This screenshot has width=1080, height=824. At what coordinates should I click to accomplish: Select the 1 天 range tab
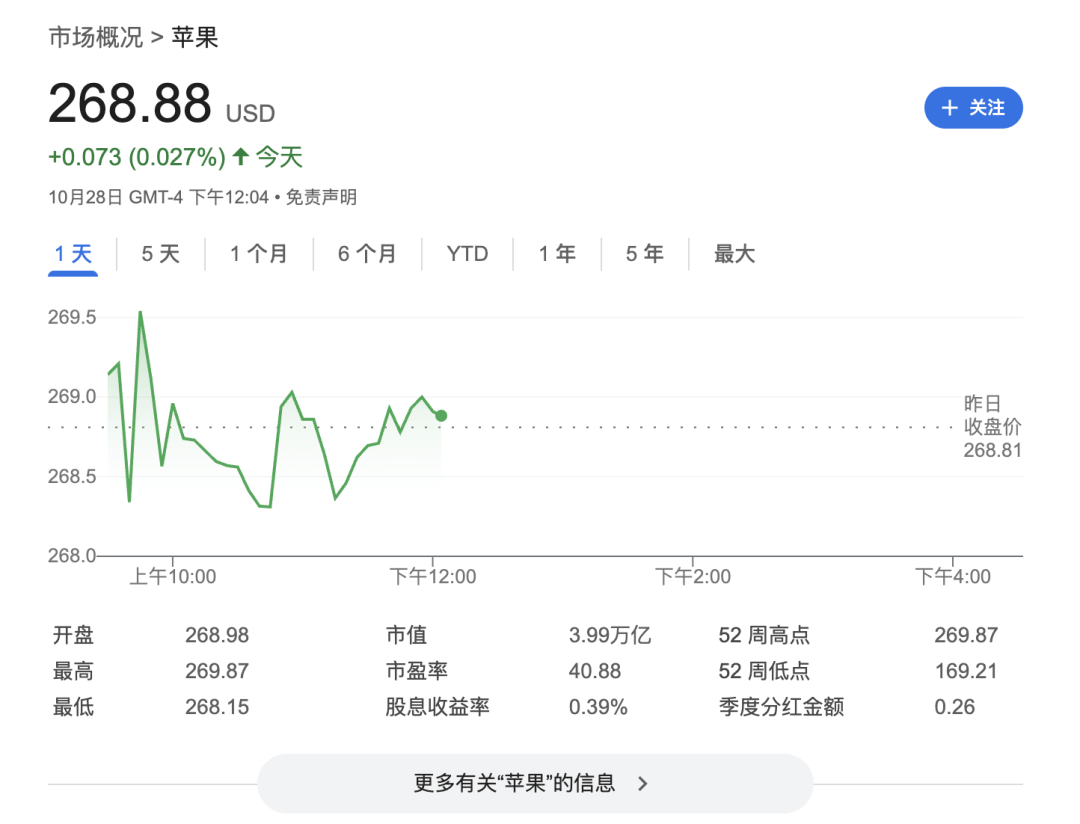[73, 254]
